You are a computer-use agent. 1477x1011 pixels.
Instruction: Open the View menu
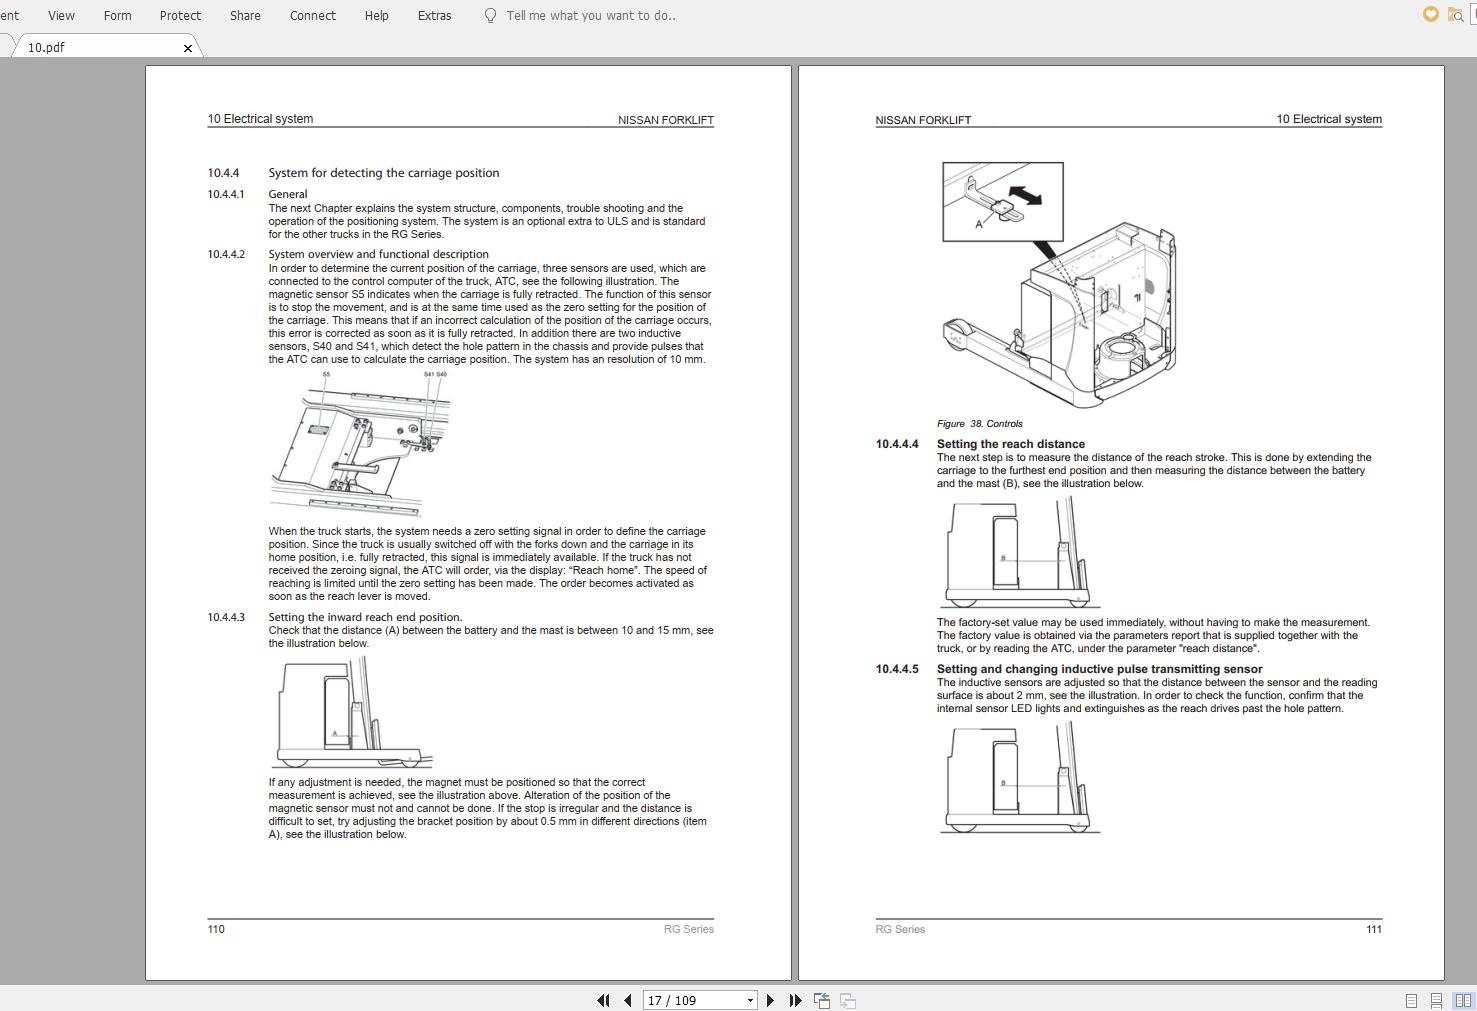pos(61,15)
